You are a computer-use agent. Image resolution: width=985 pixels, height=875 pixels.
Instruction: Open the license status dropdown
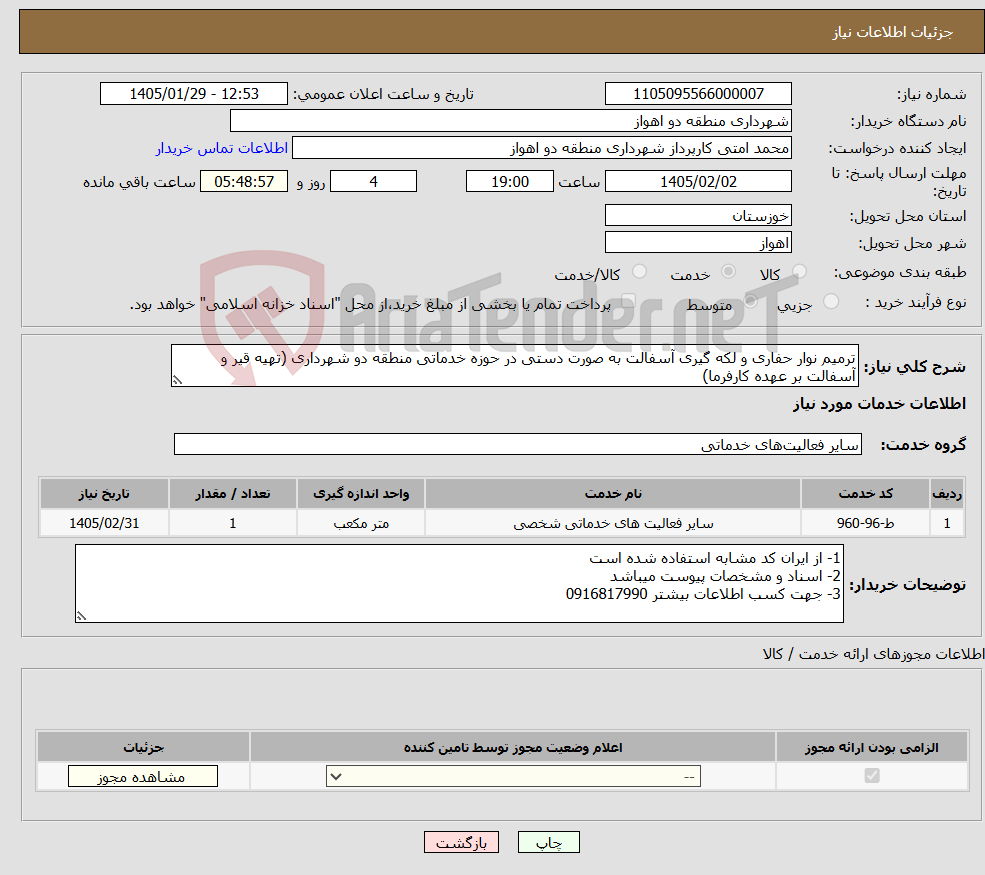click(513, 776)
